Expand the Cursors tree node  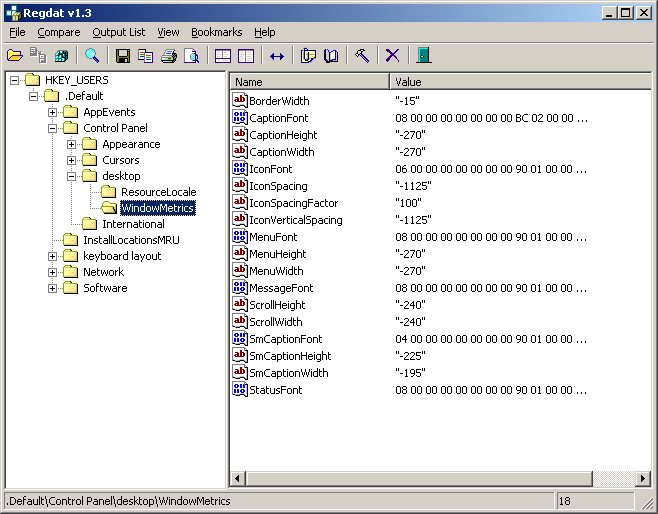pyautogui.click(x=71, y=160)
